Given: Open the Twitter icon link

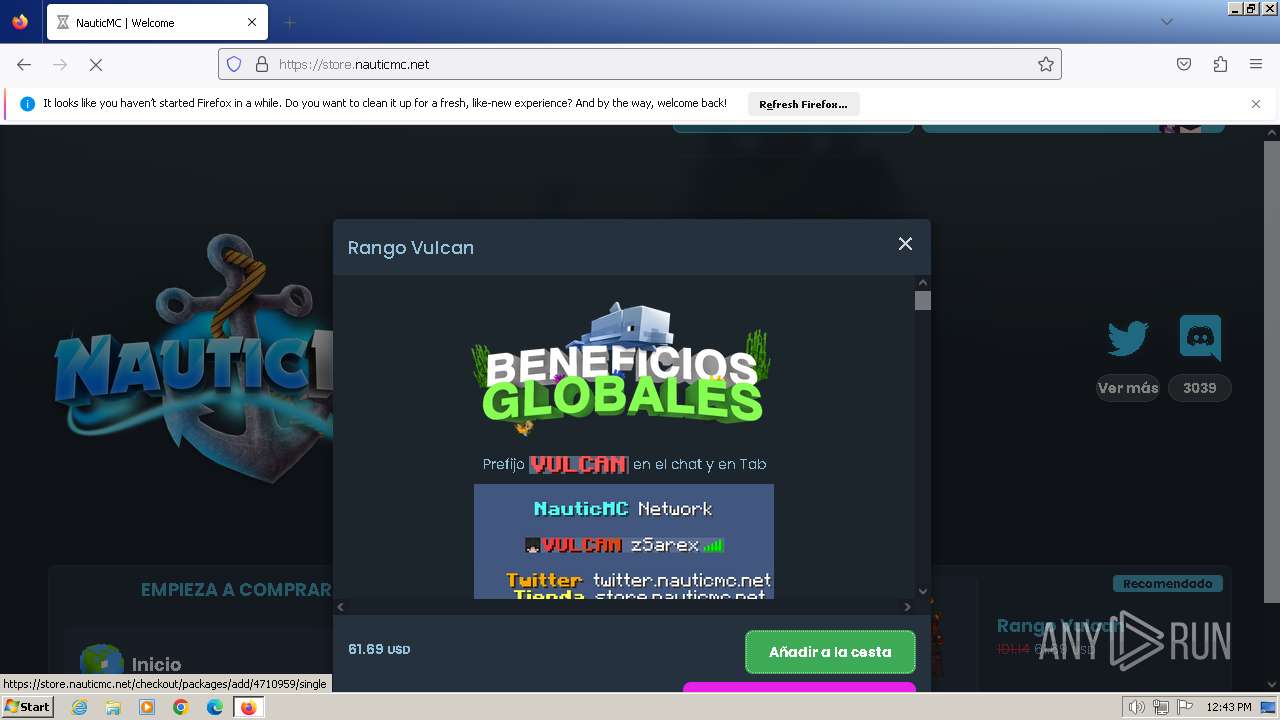Looking at the screenshot, I should coord(1128,338).
